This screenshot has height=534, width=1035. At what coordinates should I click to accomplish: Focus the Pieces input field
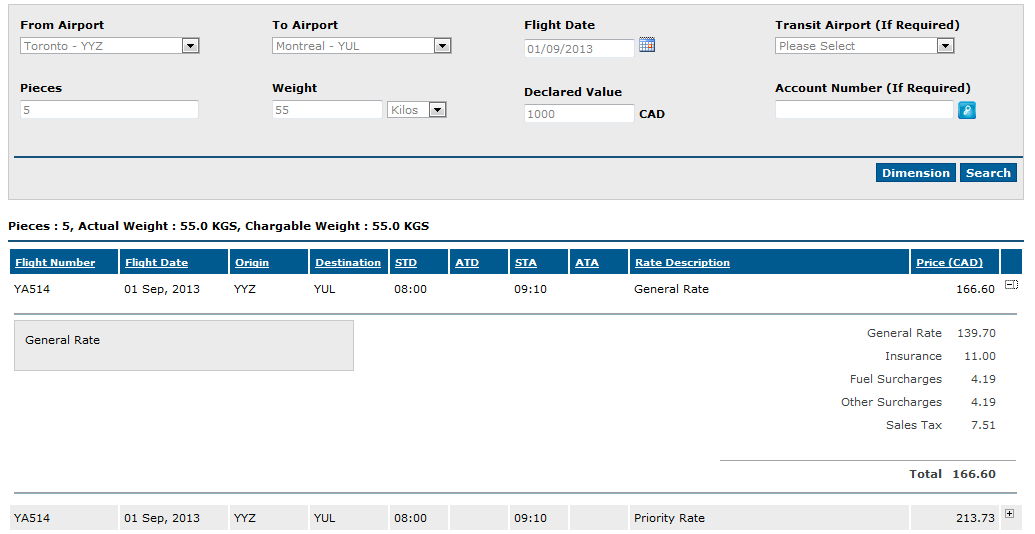pos(110,110)
